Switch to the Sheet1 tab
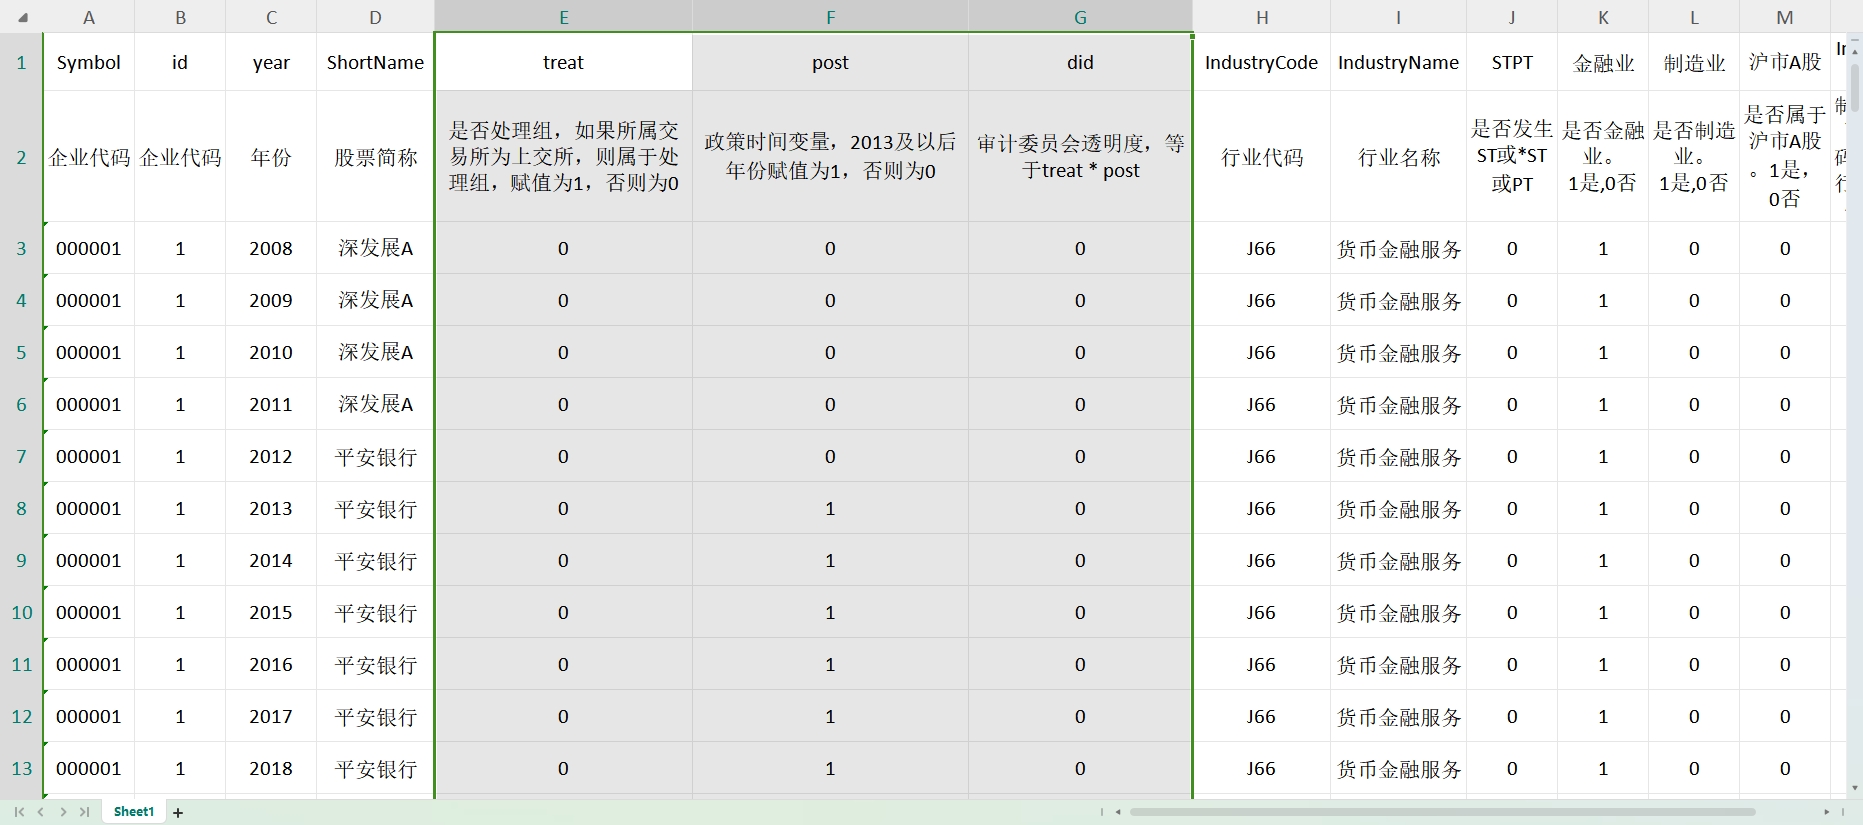1863x825 pixels. [x=134, y=812]
